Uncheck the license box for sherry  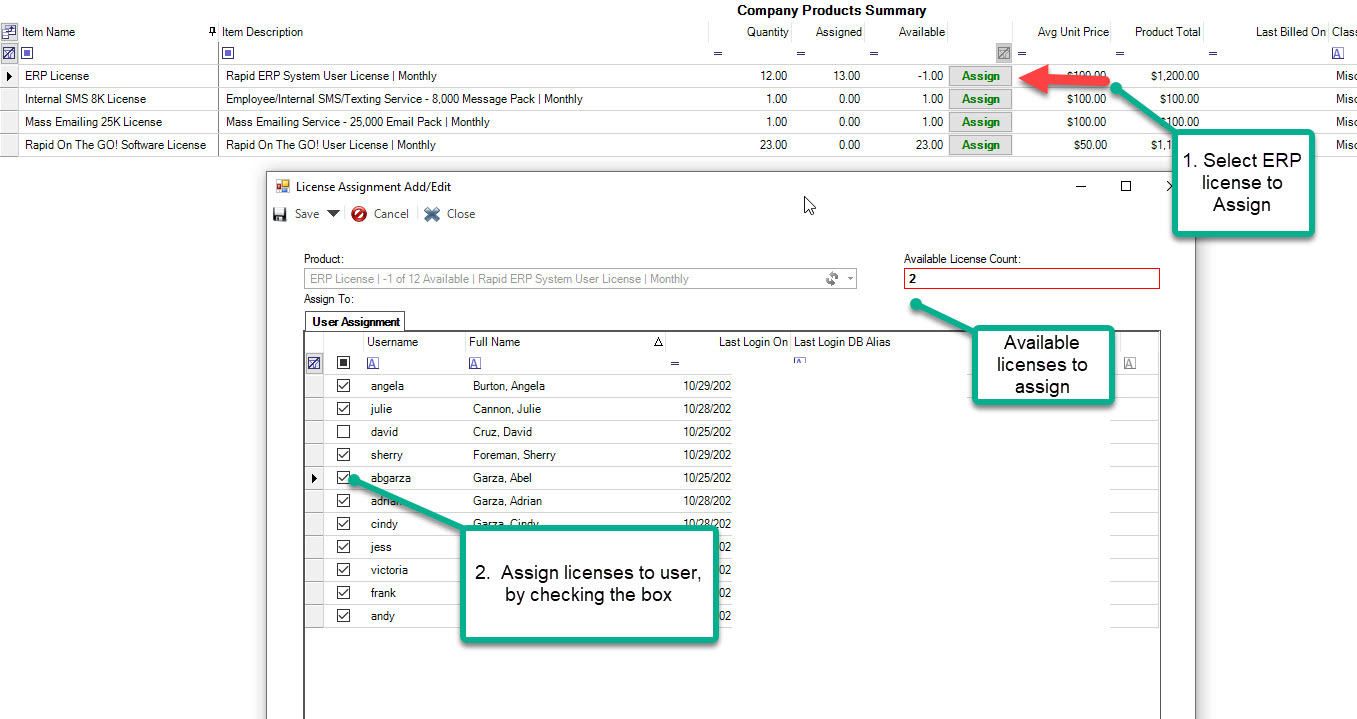[x=343, y=455]
